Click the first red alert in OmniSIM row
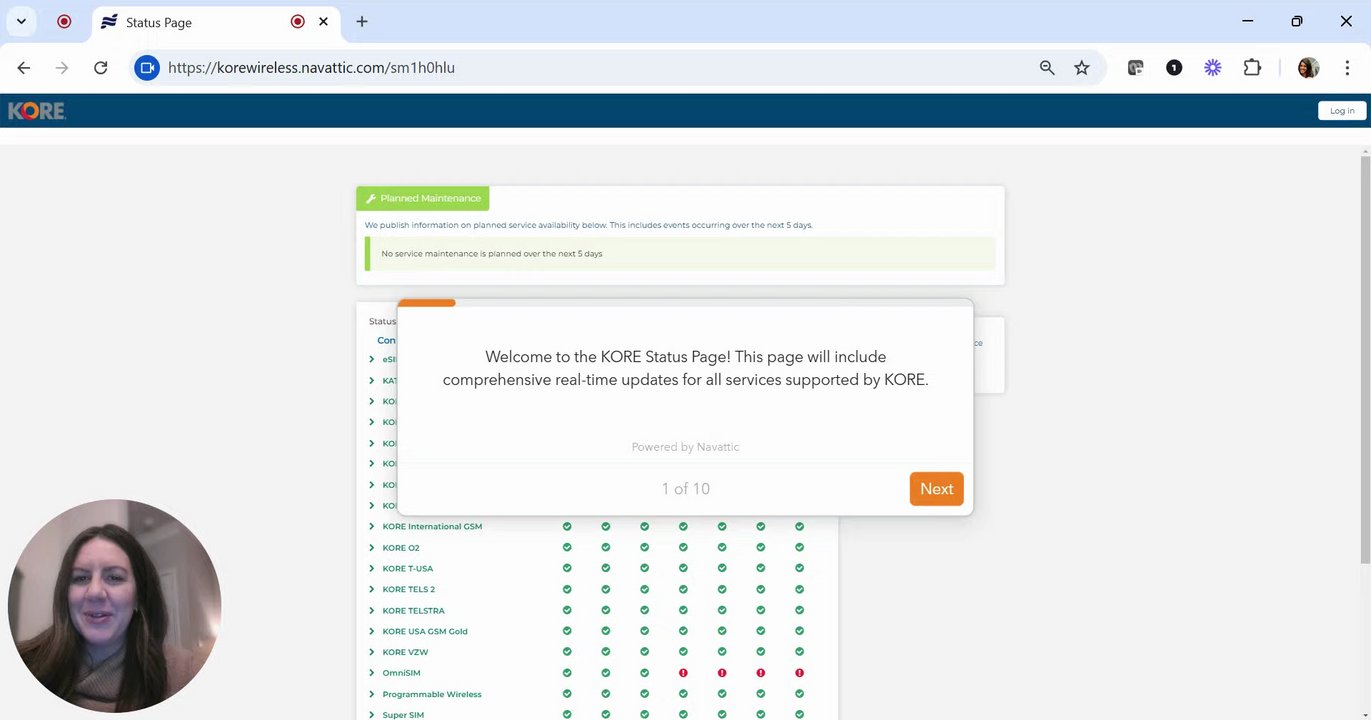The height and width of the screenshot is (720, 1371). 683,673
